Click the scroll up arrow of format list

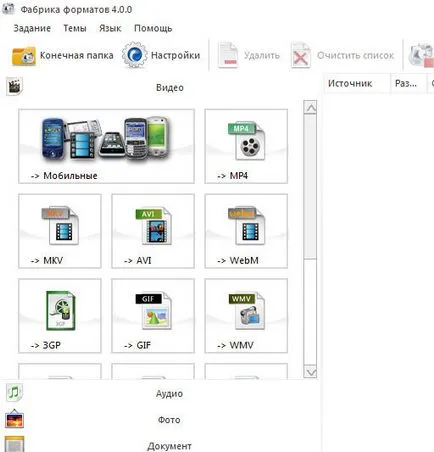(x=310, y=108)
